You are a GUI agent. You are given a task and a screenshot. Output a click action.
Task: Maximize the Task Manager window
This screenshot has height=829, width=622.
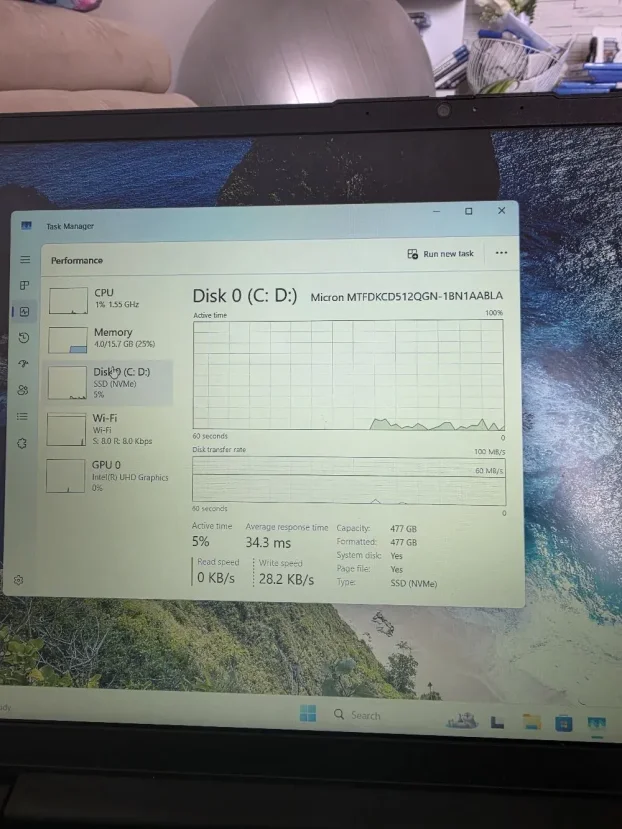469,211
